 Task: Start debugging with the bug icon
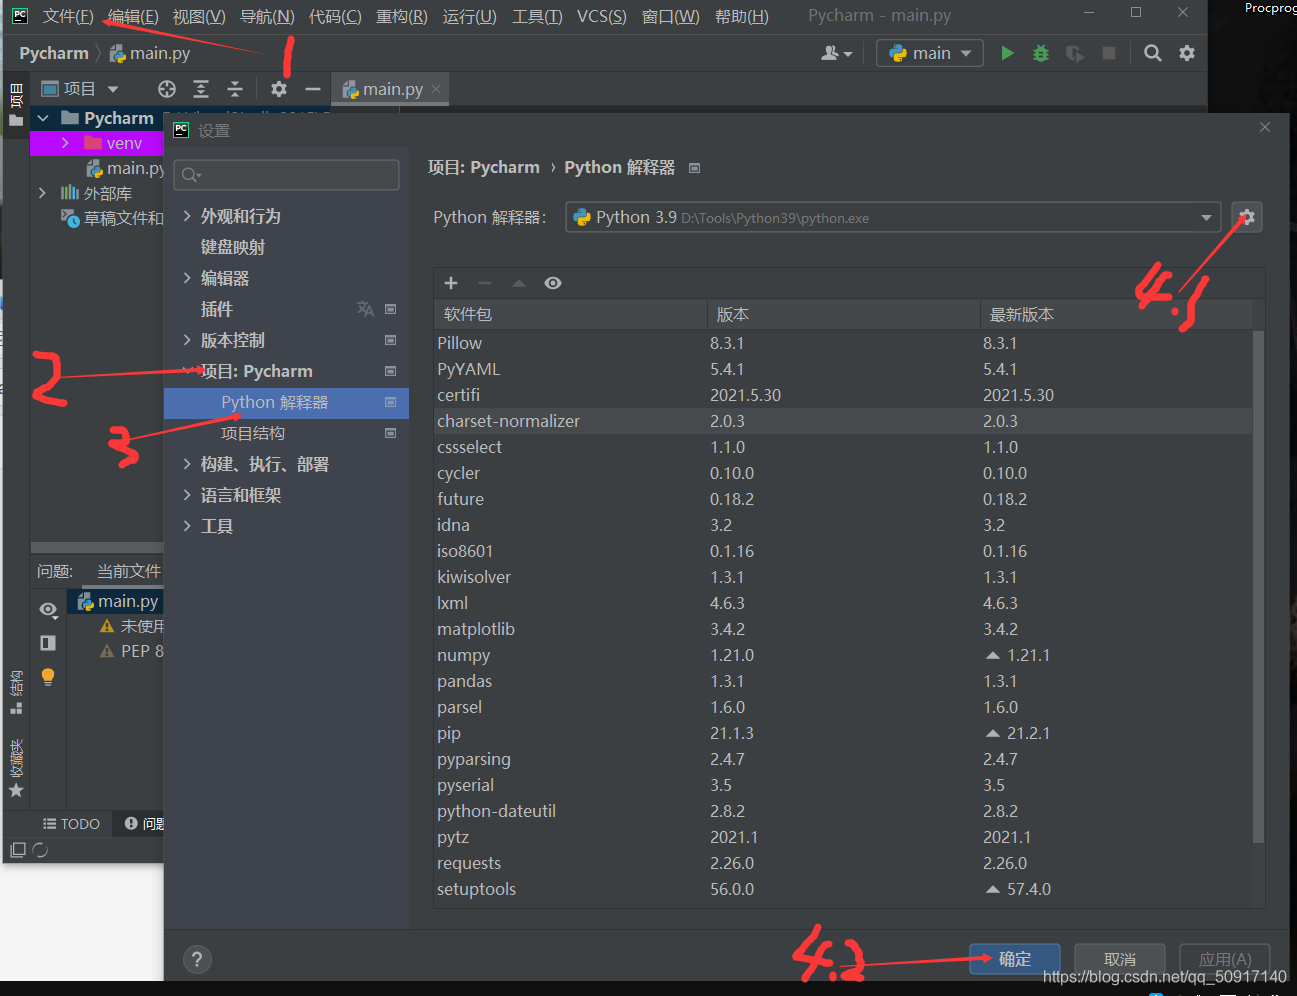click(1041, 53)
